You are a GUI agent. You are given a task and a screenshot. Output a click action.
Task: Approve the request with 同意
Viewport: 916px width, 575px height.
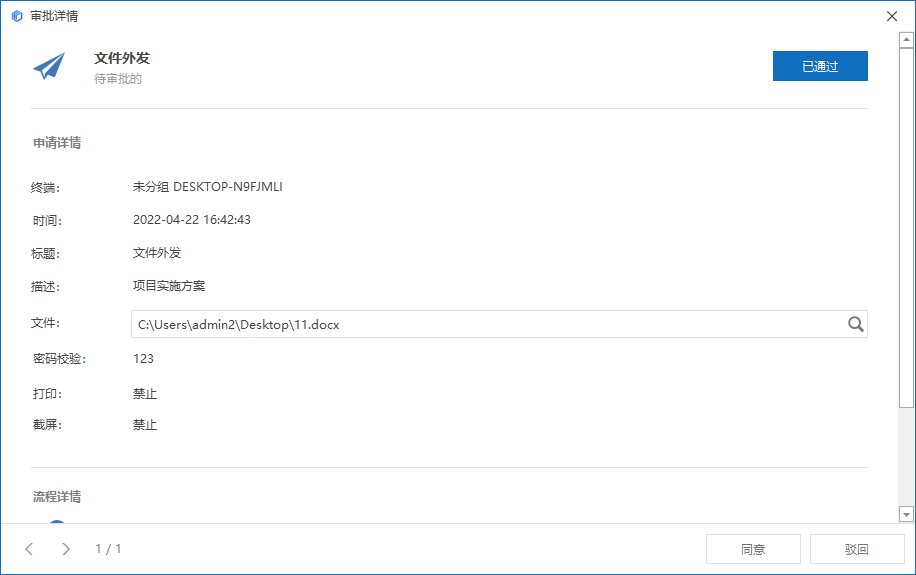click(x=753, y=549)
